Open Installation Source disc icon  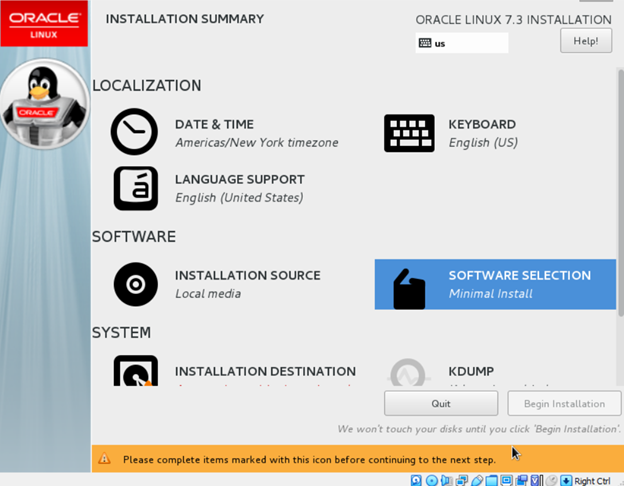coord(136,284)
